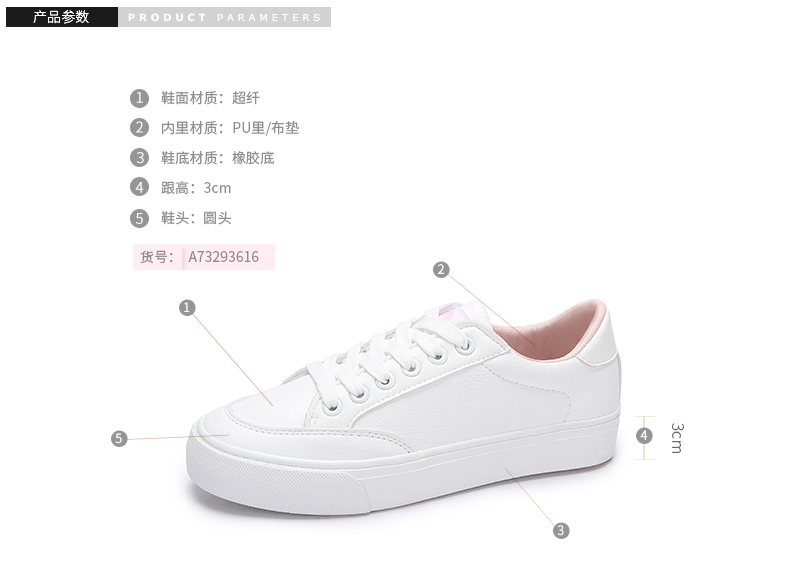Click the callout marker 2 above the shoe collar
This screenshot has width=790, height=577.
pos(441,270)
